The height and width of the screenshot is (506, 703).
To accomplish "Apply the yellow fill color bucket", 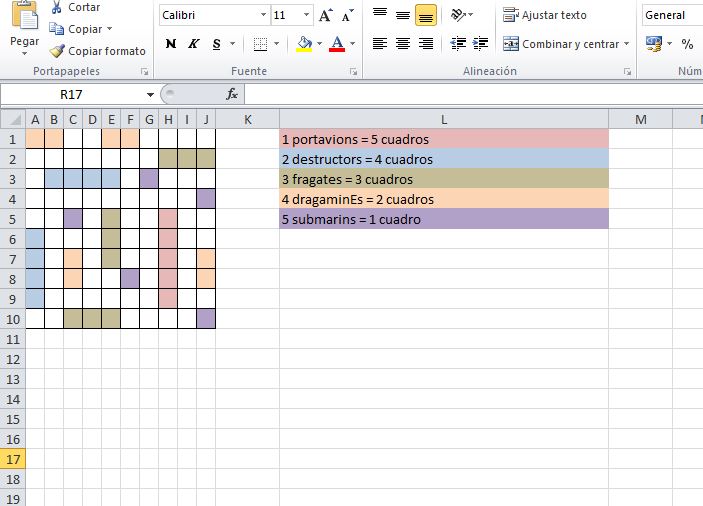I will (304, 44).
